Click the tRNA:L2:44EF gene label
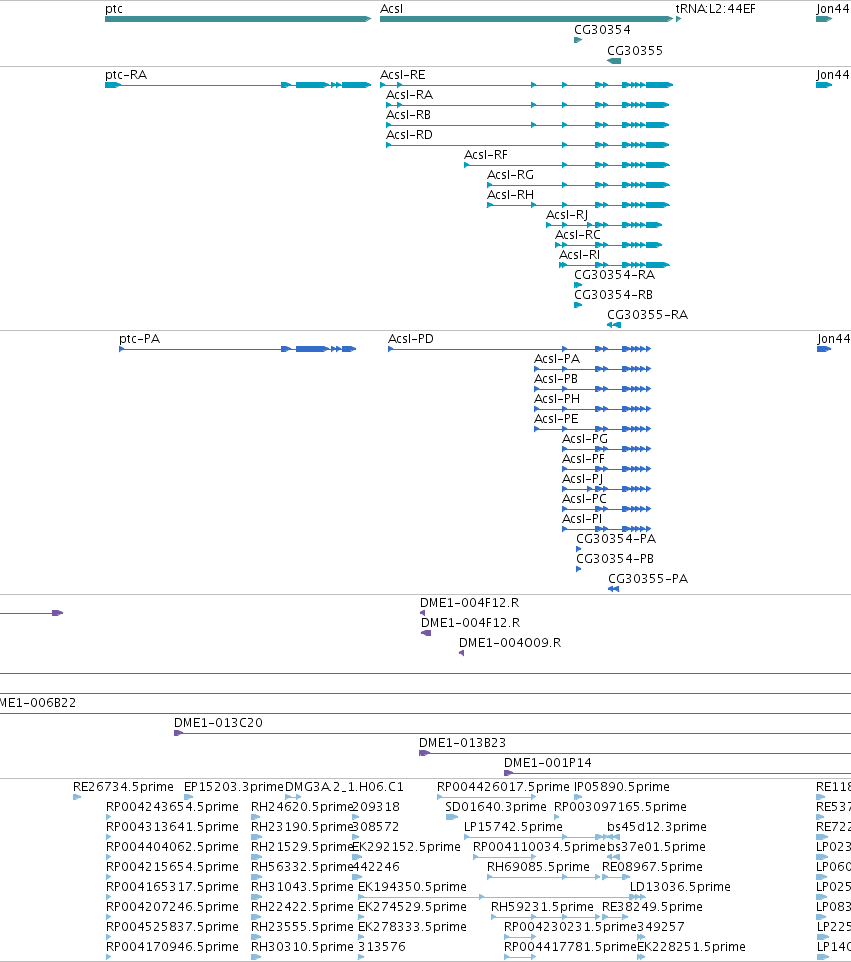The width and height of the screenshot is (851, 962). point(715,9)
